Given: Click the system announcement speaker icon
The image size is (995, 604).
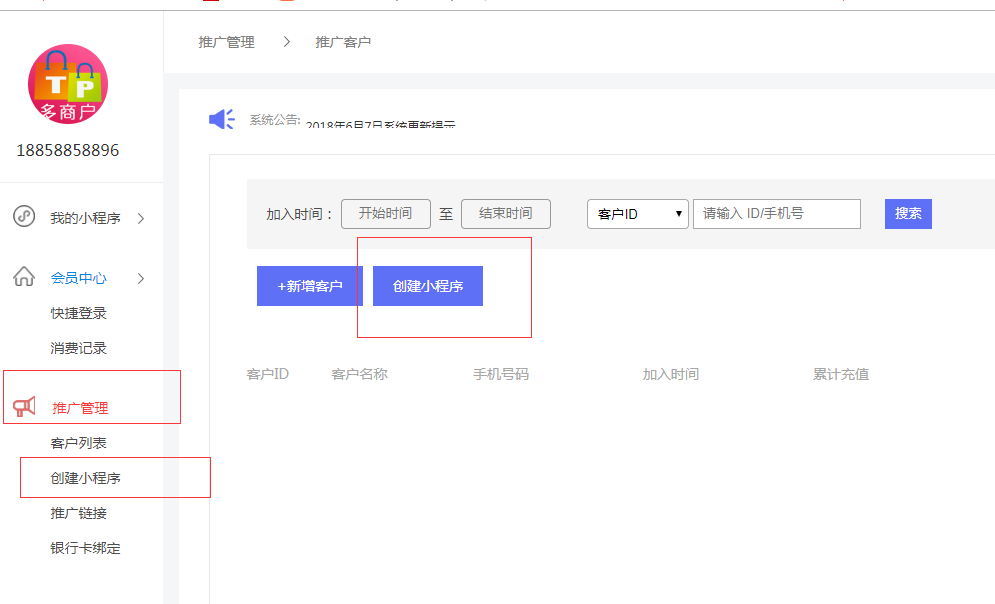Looking at the screenshot, I should [x=220, y=118].
